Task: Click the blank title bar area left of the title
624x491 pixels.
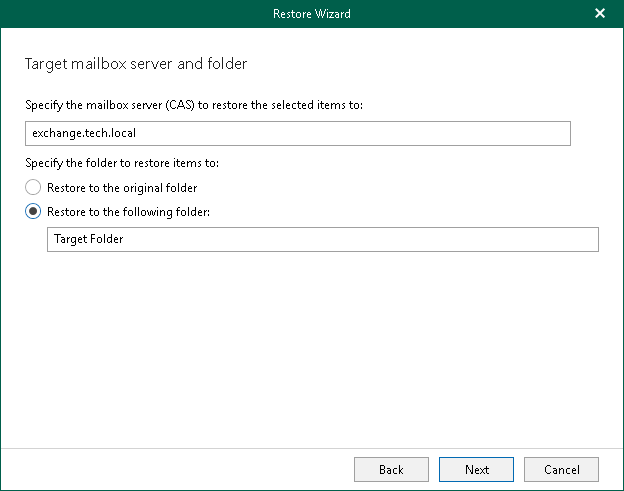Action: (x=120, y=14)
